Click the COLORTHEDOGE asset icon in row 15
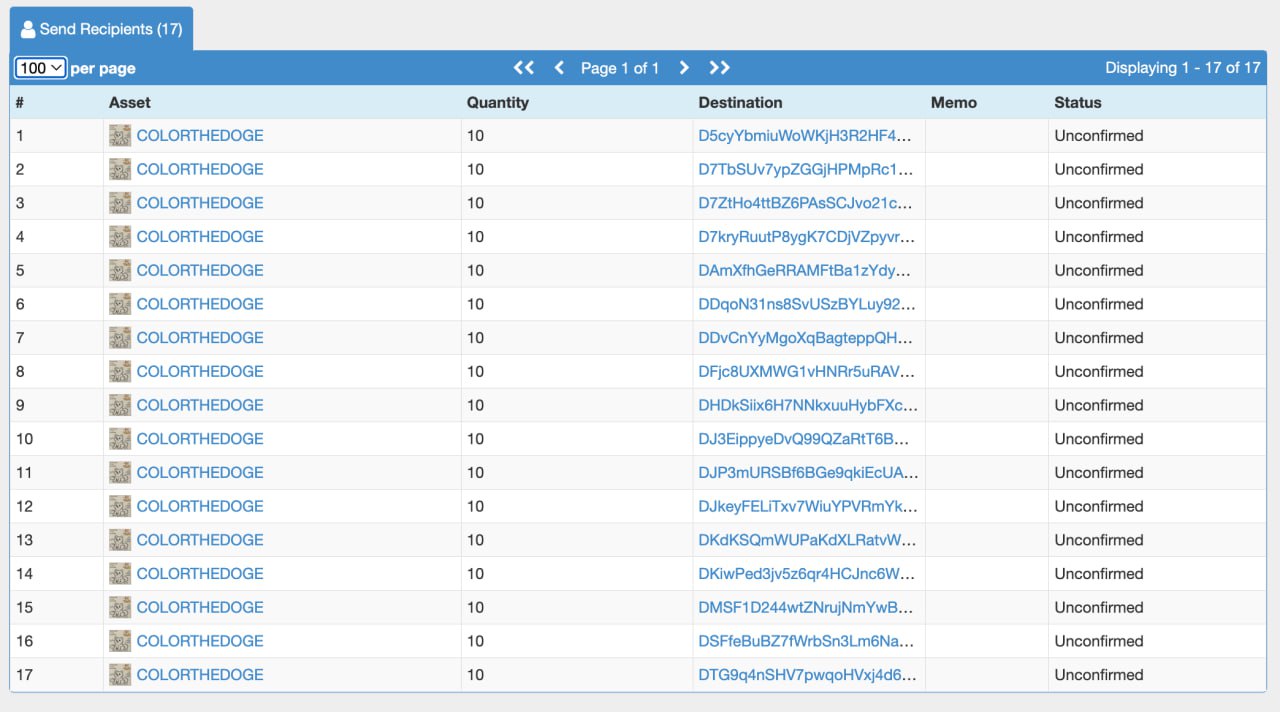 click(120, 607)
